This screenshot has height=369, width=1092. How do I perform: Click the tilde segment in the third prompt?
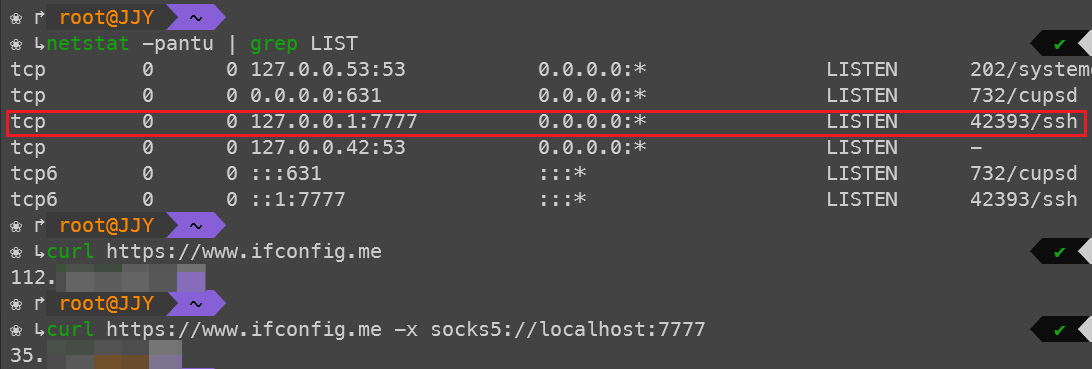pyautogui.click(x=196, y=304)
